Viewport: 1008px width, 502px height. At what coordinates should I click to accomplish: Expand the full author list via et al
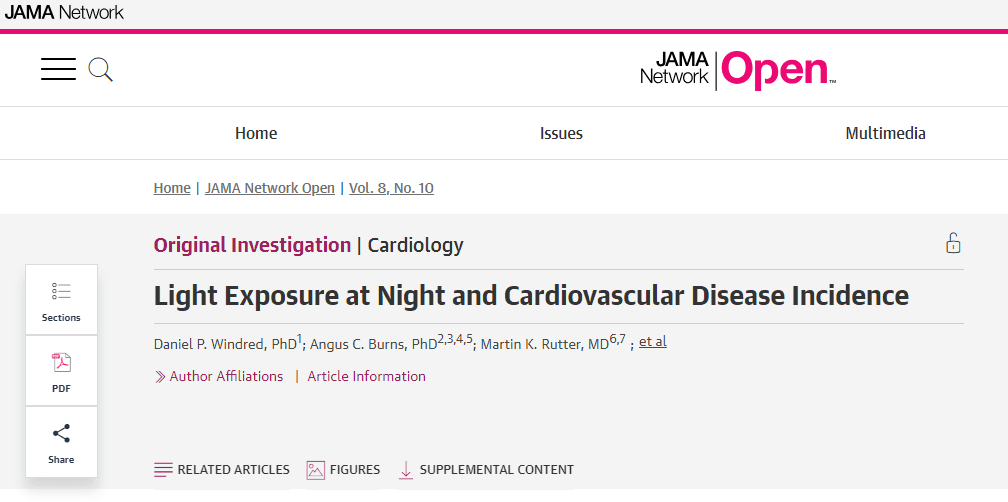pos(653,342)
